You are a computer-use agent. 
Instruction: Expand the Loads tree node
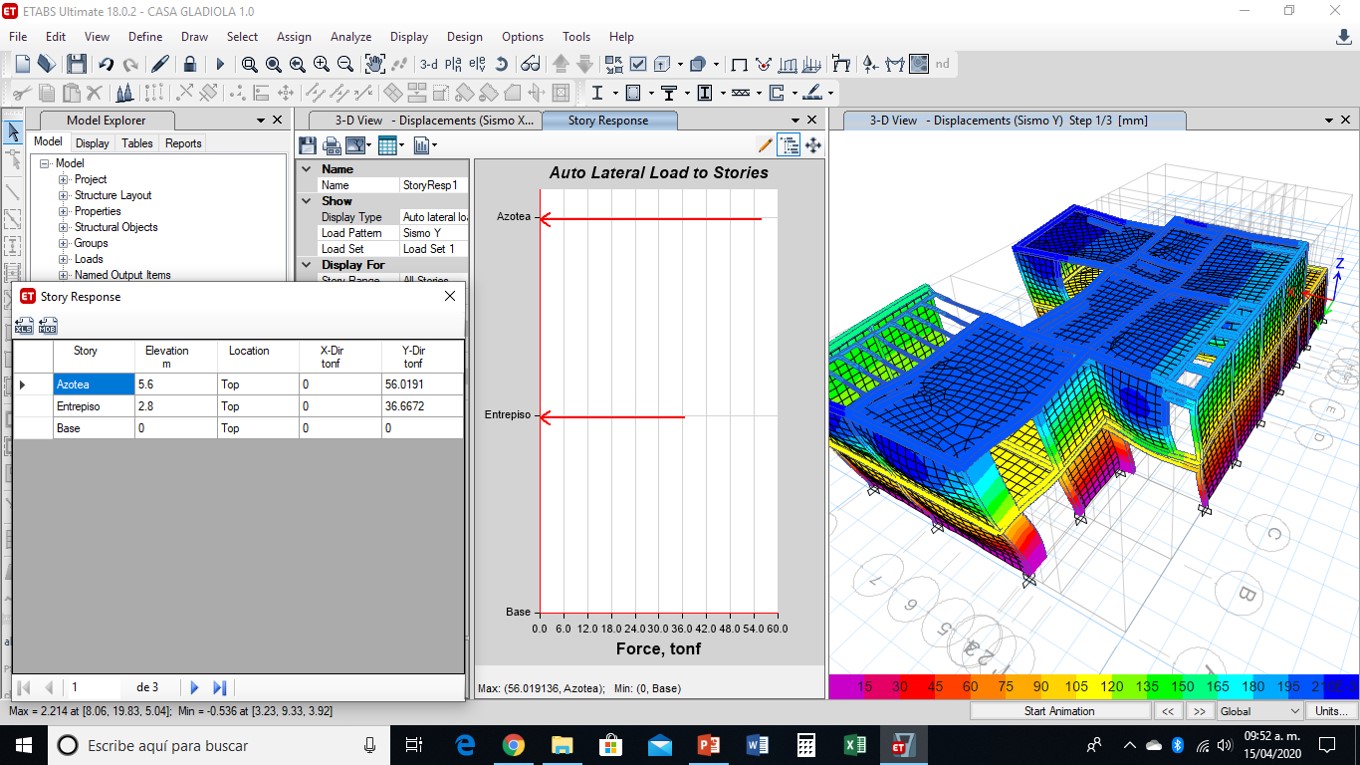click(x=64, y=259)
